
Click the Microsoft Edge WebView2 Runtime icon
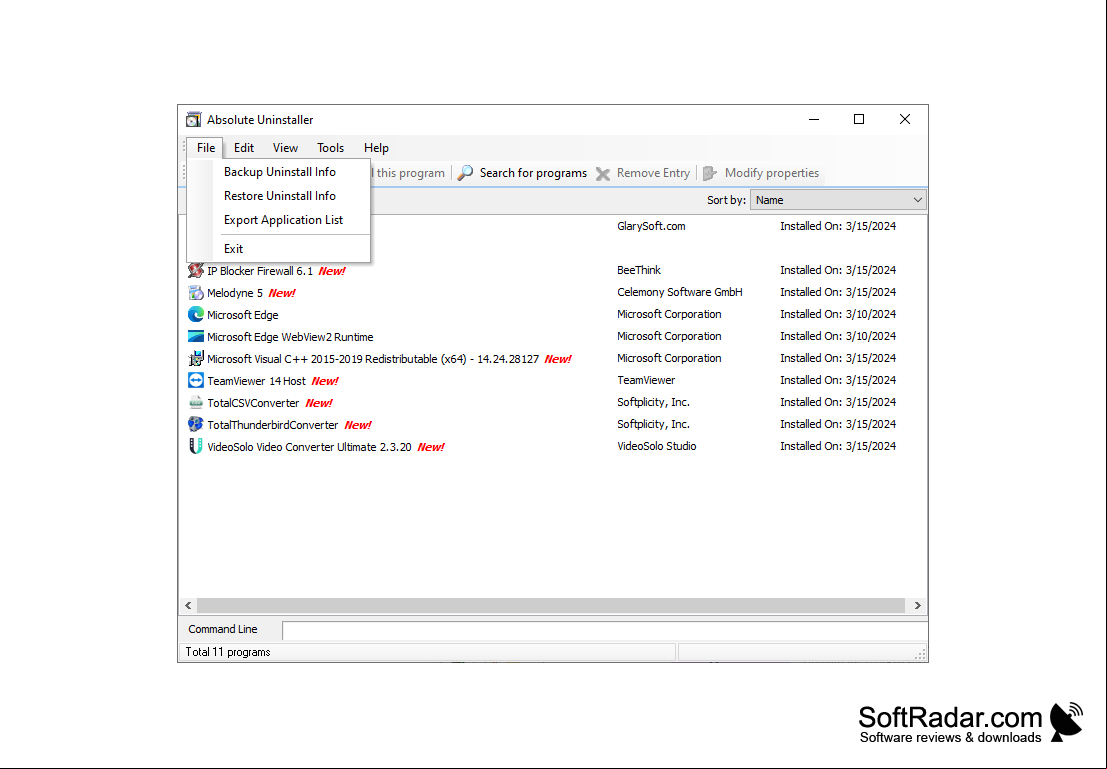196,336
